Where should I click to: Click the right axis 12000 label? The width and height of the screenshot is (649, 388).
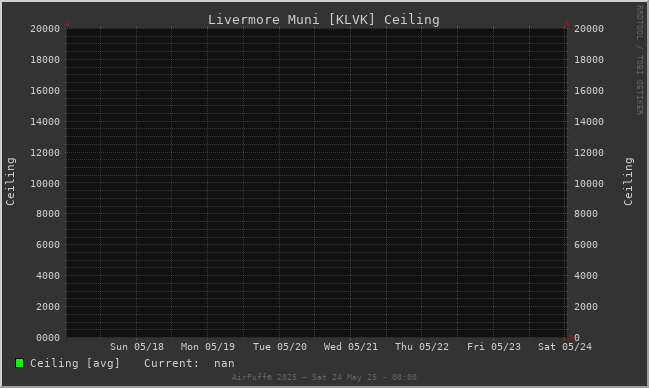pos(589,153)
